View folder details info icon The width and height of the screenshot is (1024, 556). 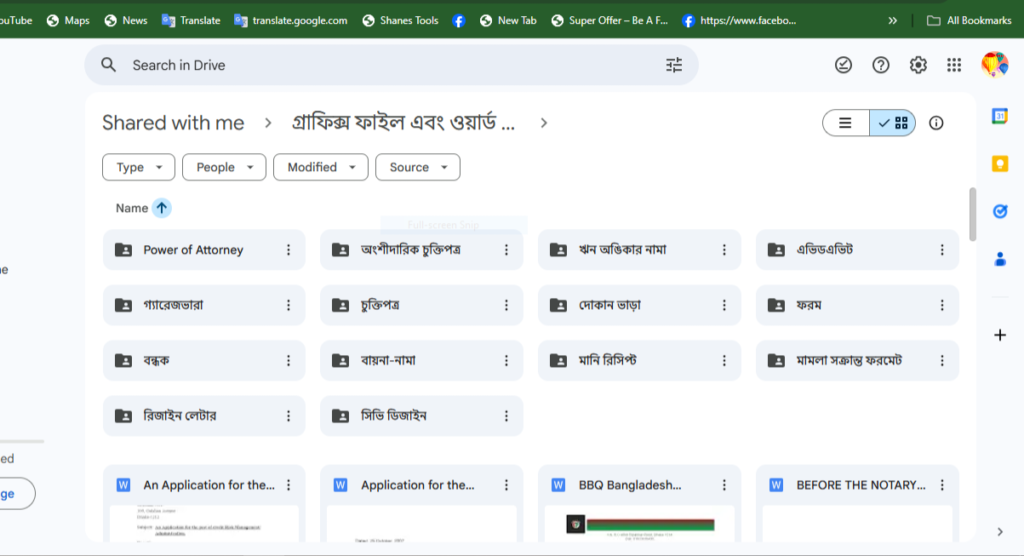936,123
